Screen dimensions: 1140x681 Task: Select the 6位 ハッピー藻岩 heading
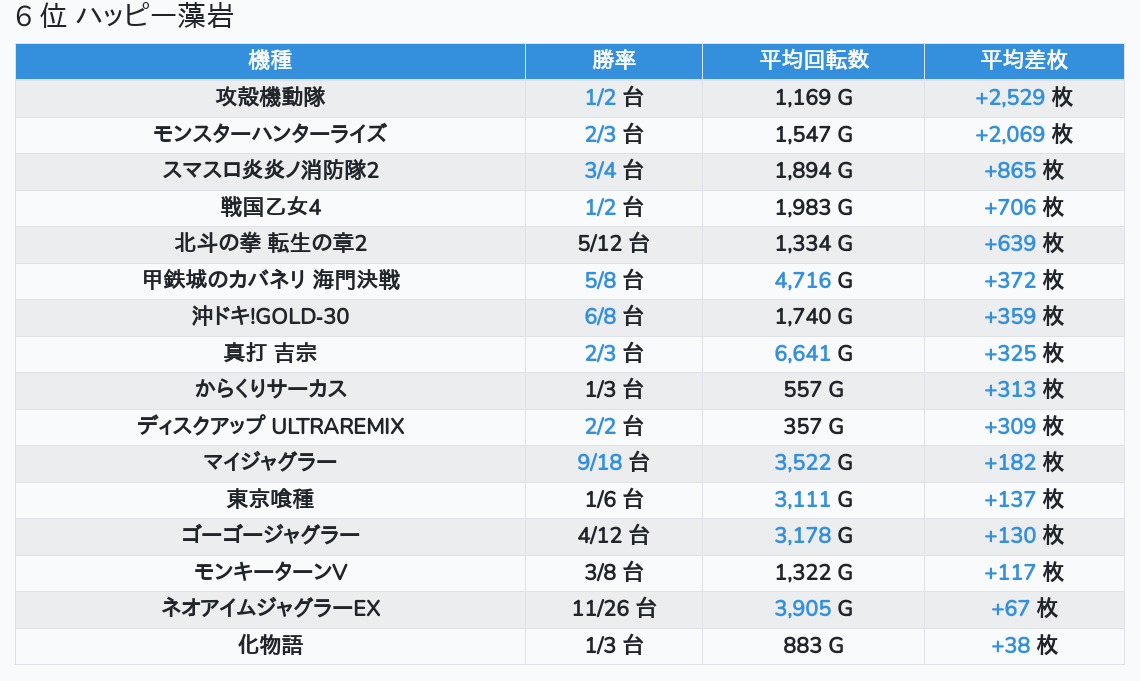point(125,18)
